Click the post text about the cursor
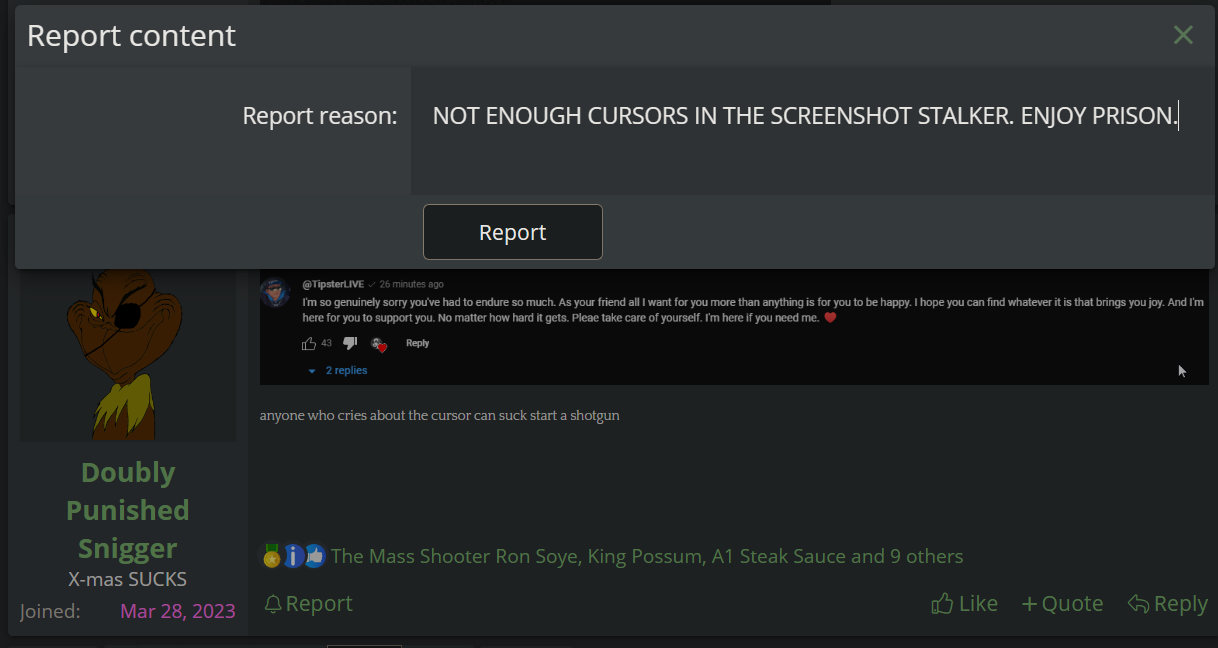Screen dimensions: 1218x648 [440, 415]
